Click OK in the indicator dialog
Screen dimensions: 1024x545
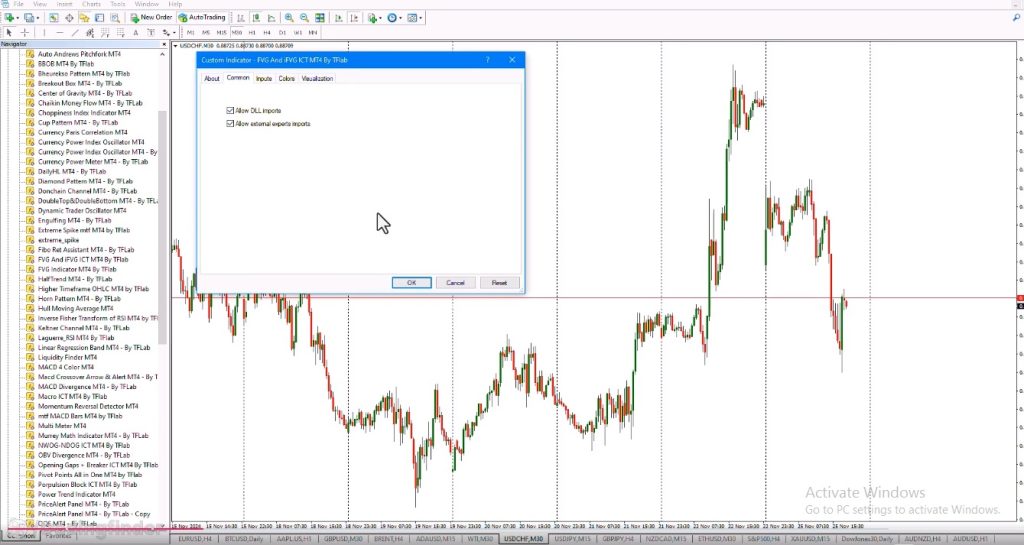411,283
